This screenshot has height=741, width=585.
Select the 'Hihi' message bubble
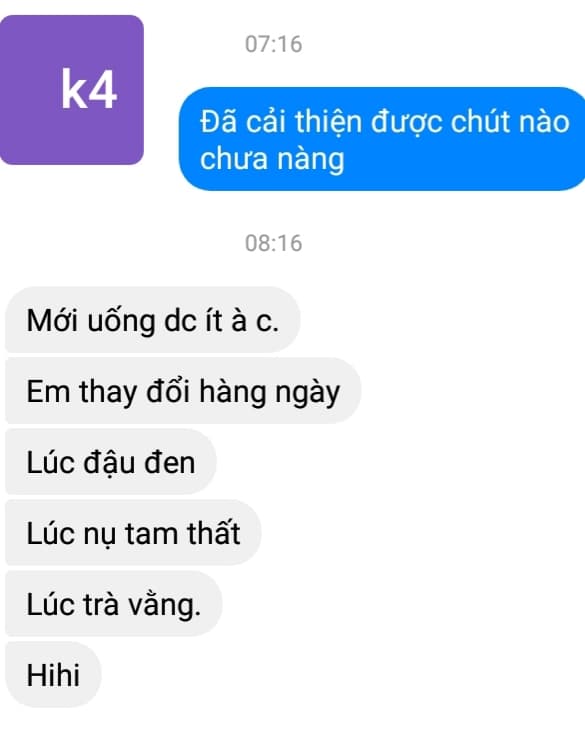[x=53, y=674]
